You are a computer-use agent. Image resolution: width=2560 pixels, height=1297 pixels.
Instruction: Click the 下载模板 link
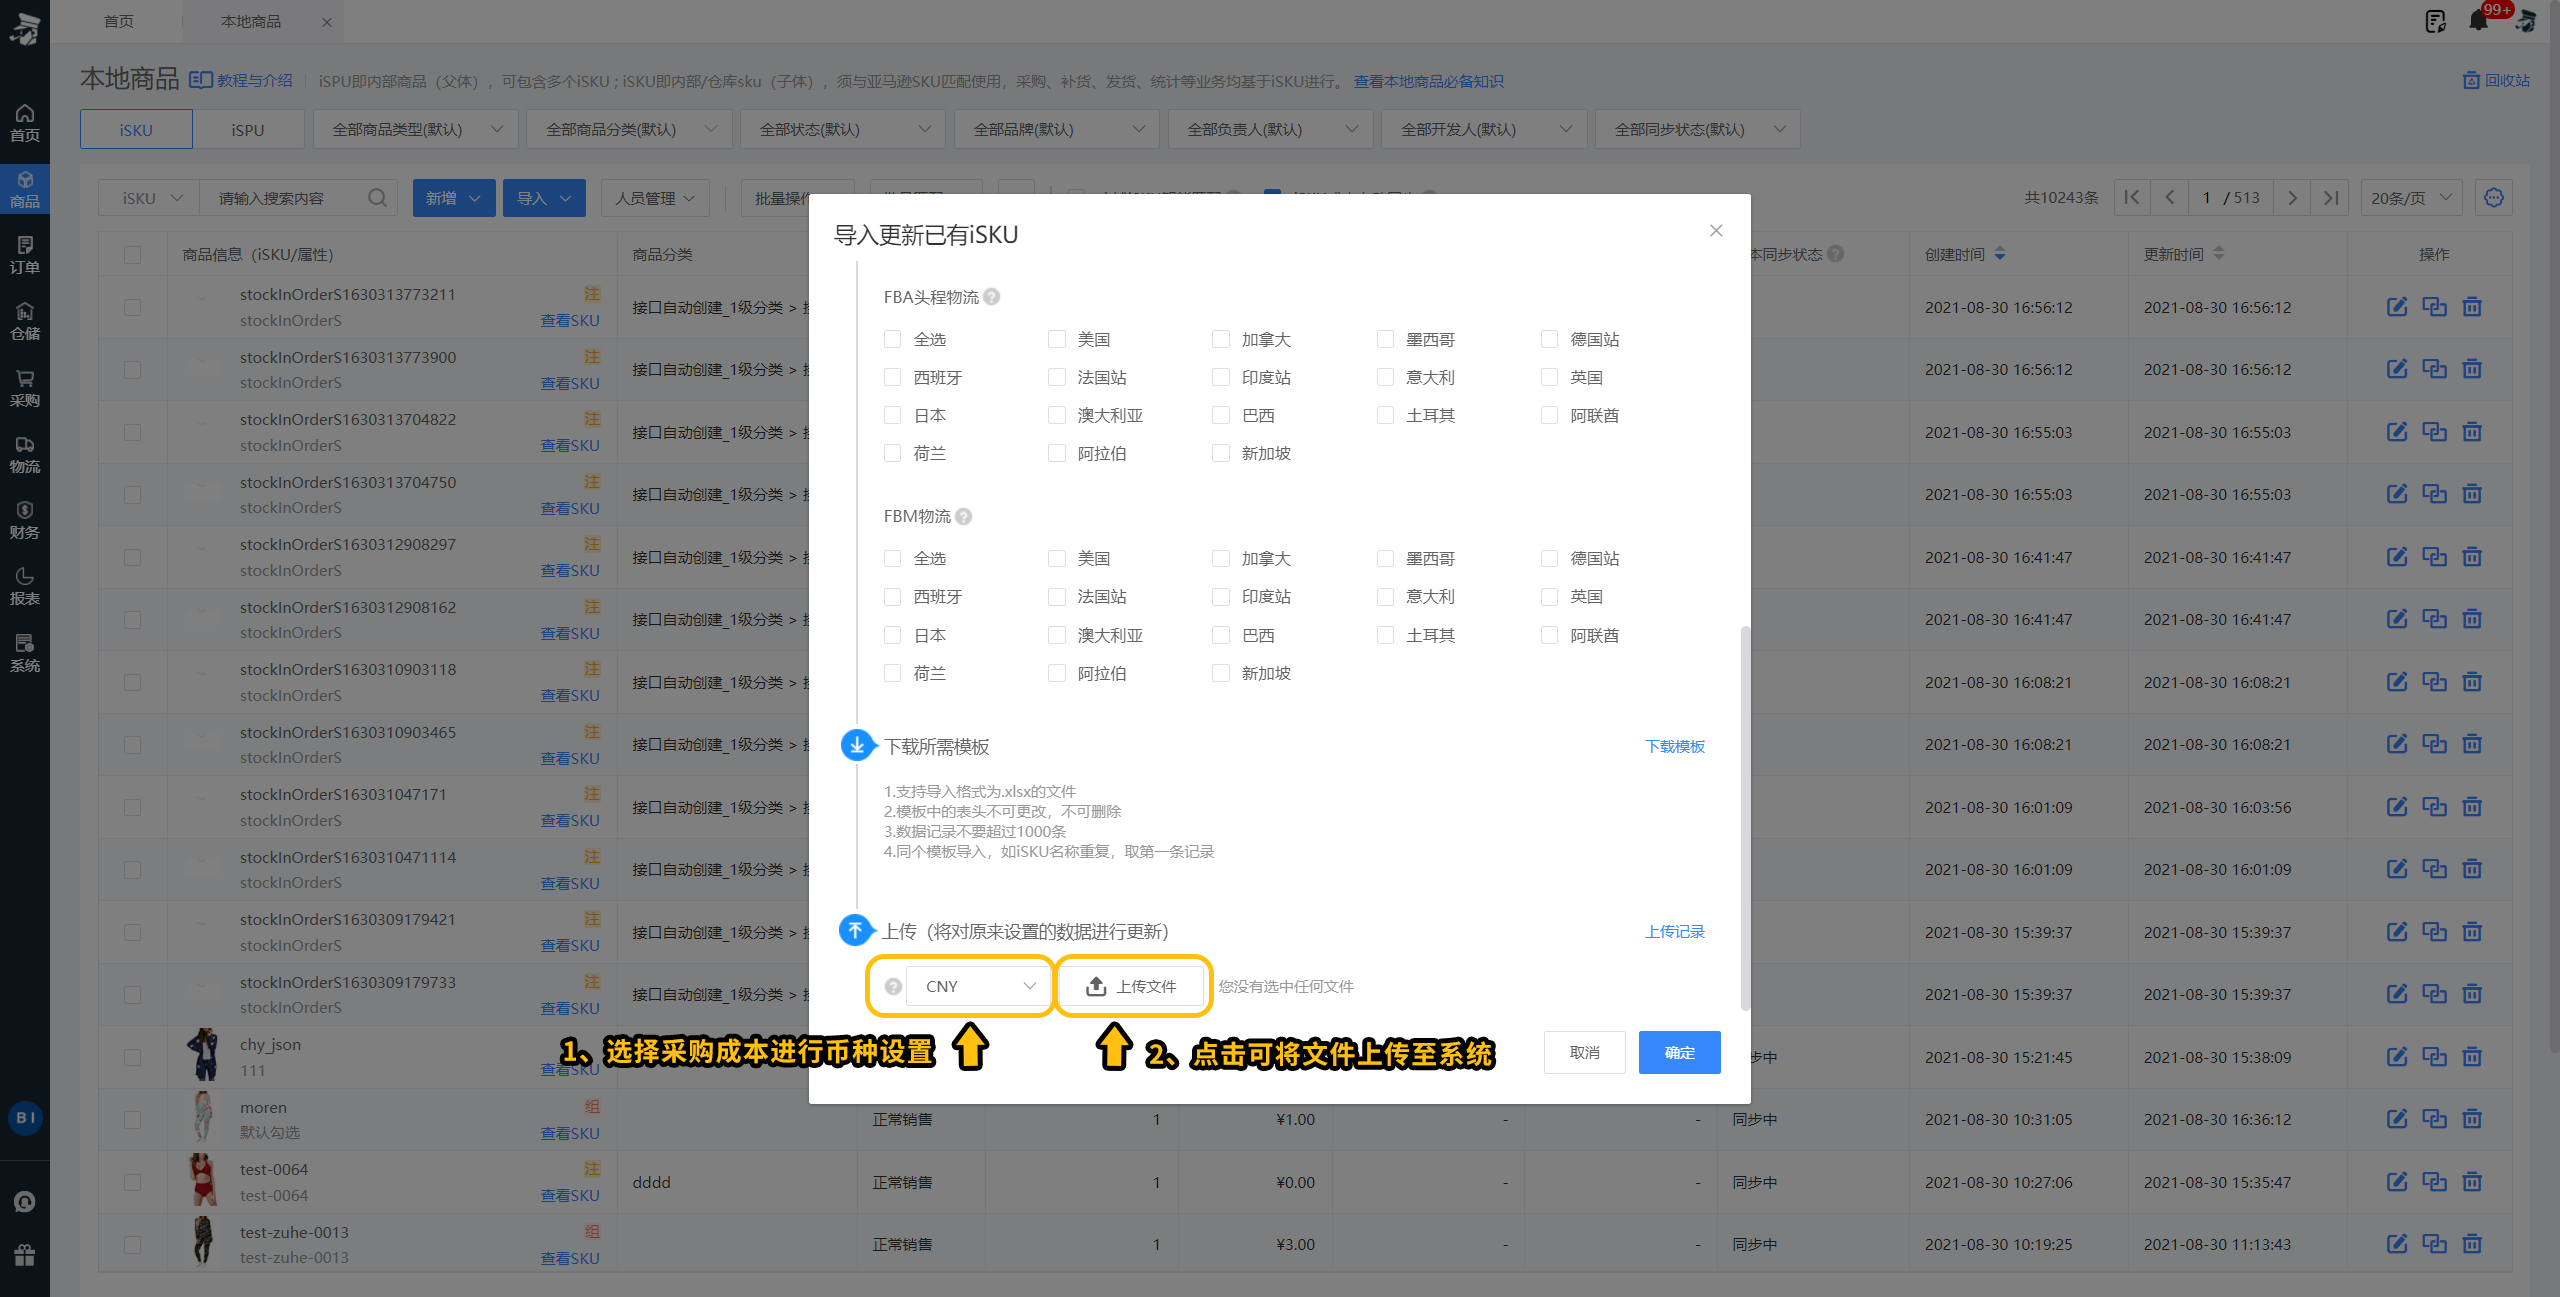tap(1675, 746)
